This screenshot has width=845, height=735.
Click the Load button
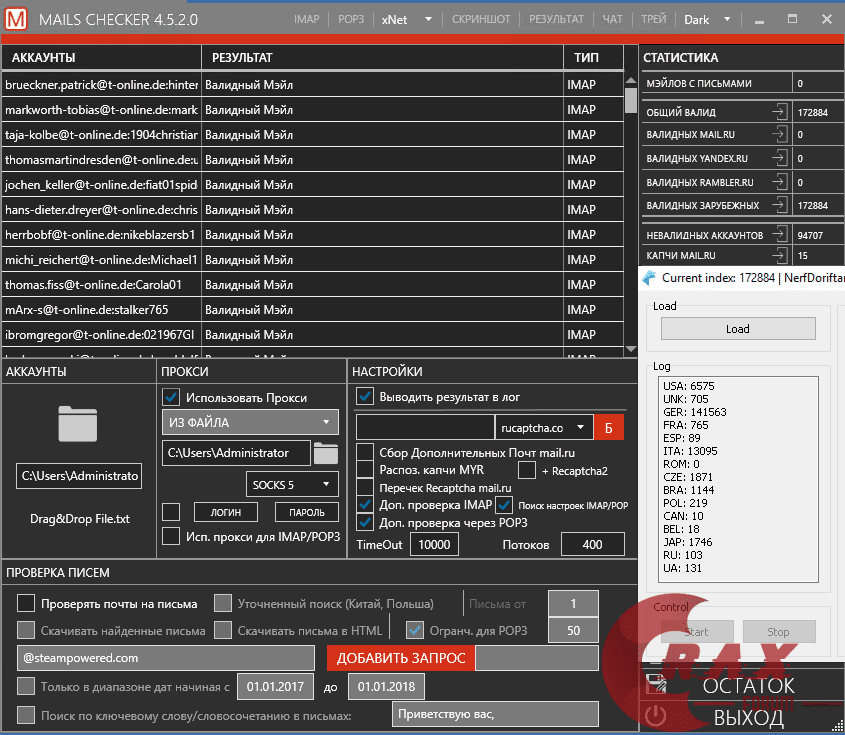tap(738, 328)
